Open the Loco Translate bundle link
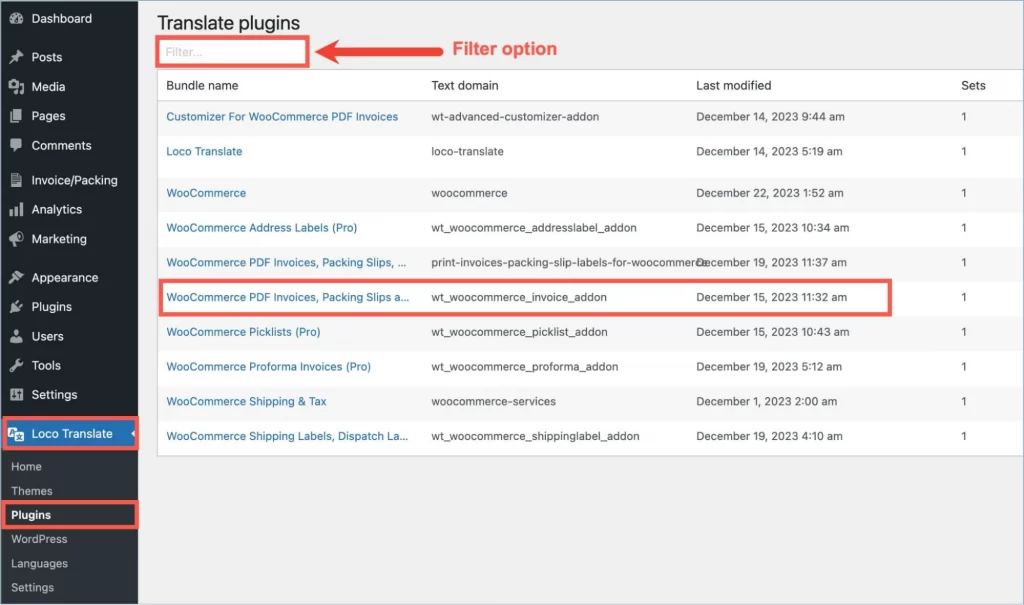 (x=204, y=152)
